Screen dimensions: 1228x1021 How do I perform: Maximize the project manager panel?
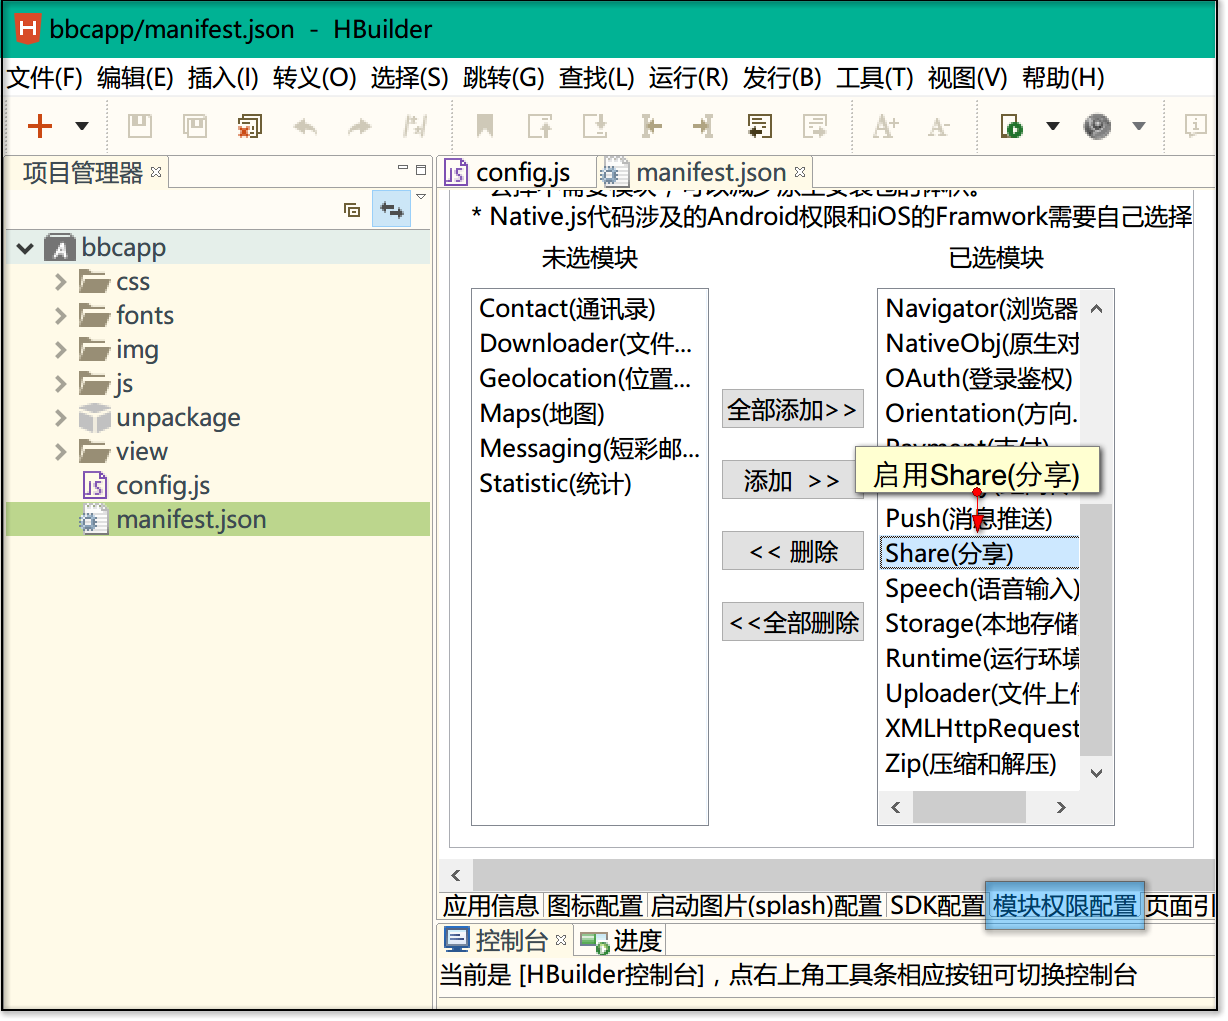point(421,169)
